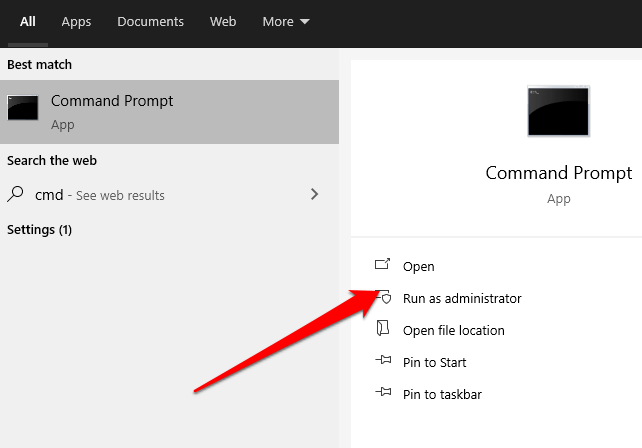Click the large Command Prompt preview icon
642x448 pixels.
[558, 111]
